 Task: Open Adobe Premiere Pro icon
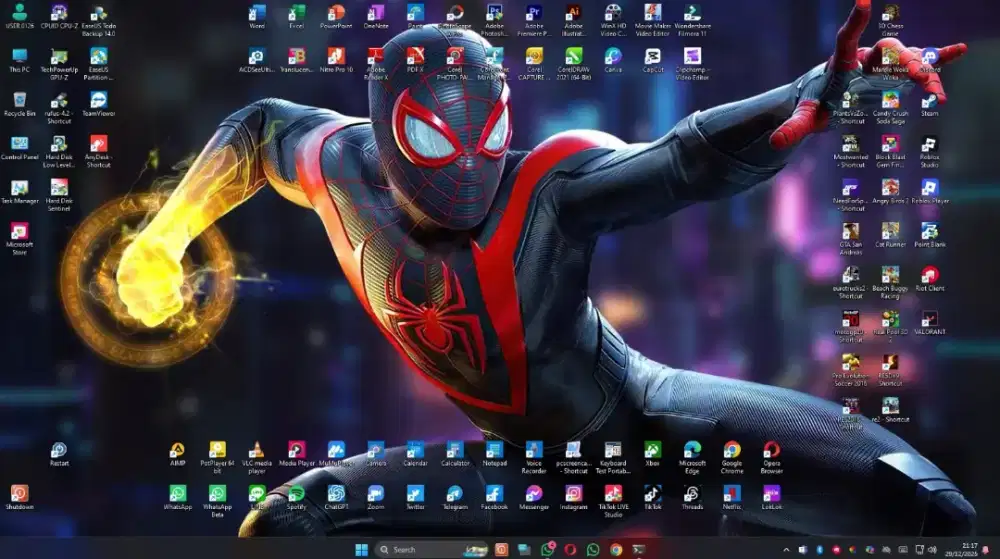534,13
